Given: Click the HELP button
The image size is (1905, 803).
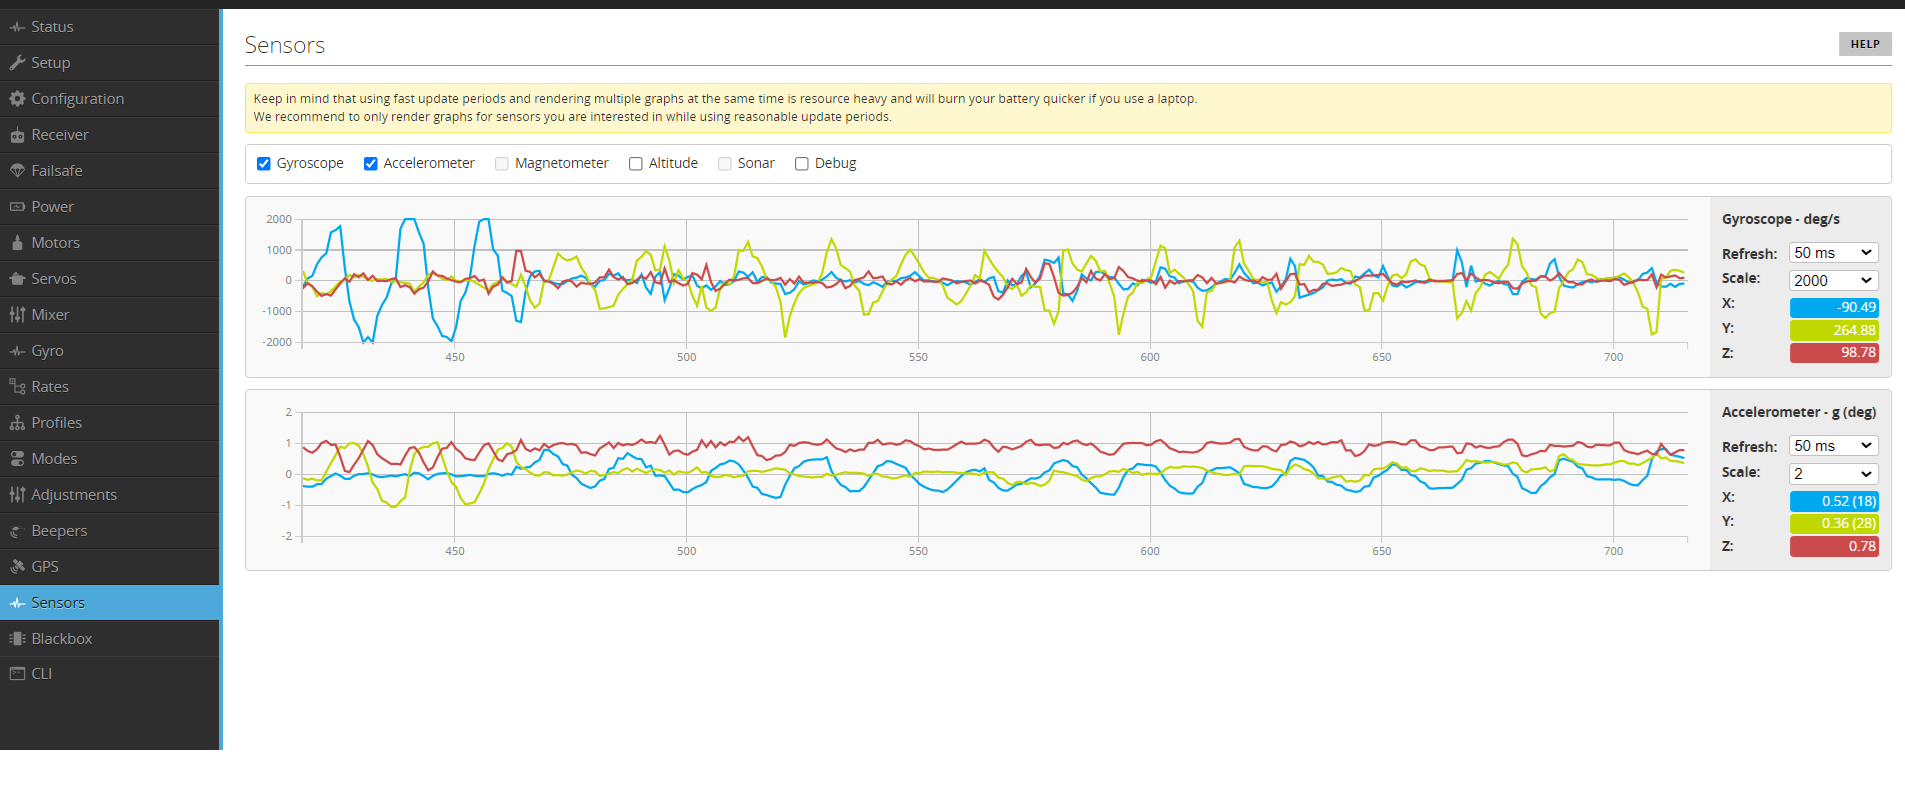Looking at the screenshot, I should click(x=1864, y=44).
